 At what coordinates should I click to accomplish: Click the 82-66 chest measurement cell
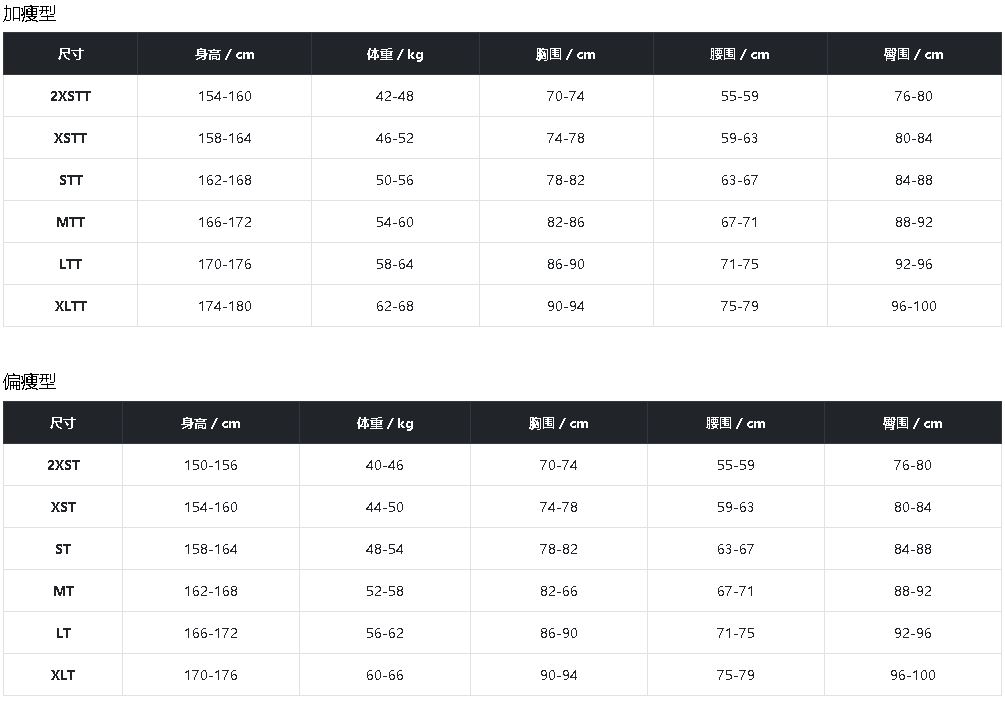(x=558, y=591)
